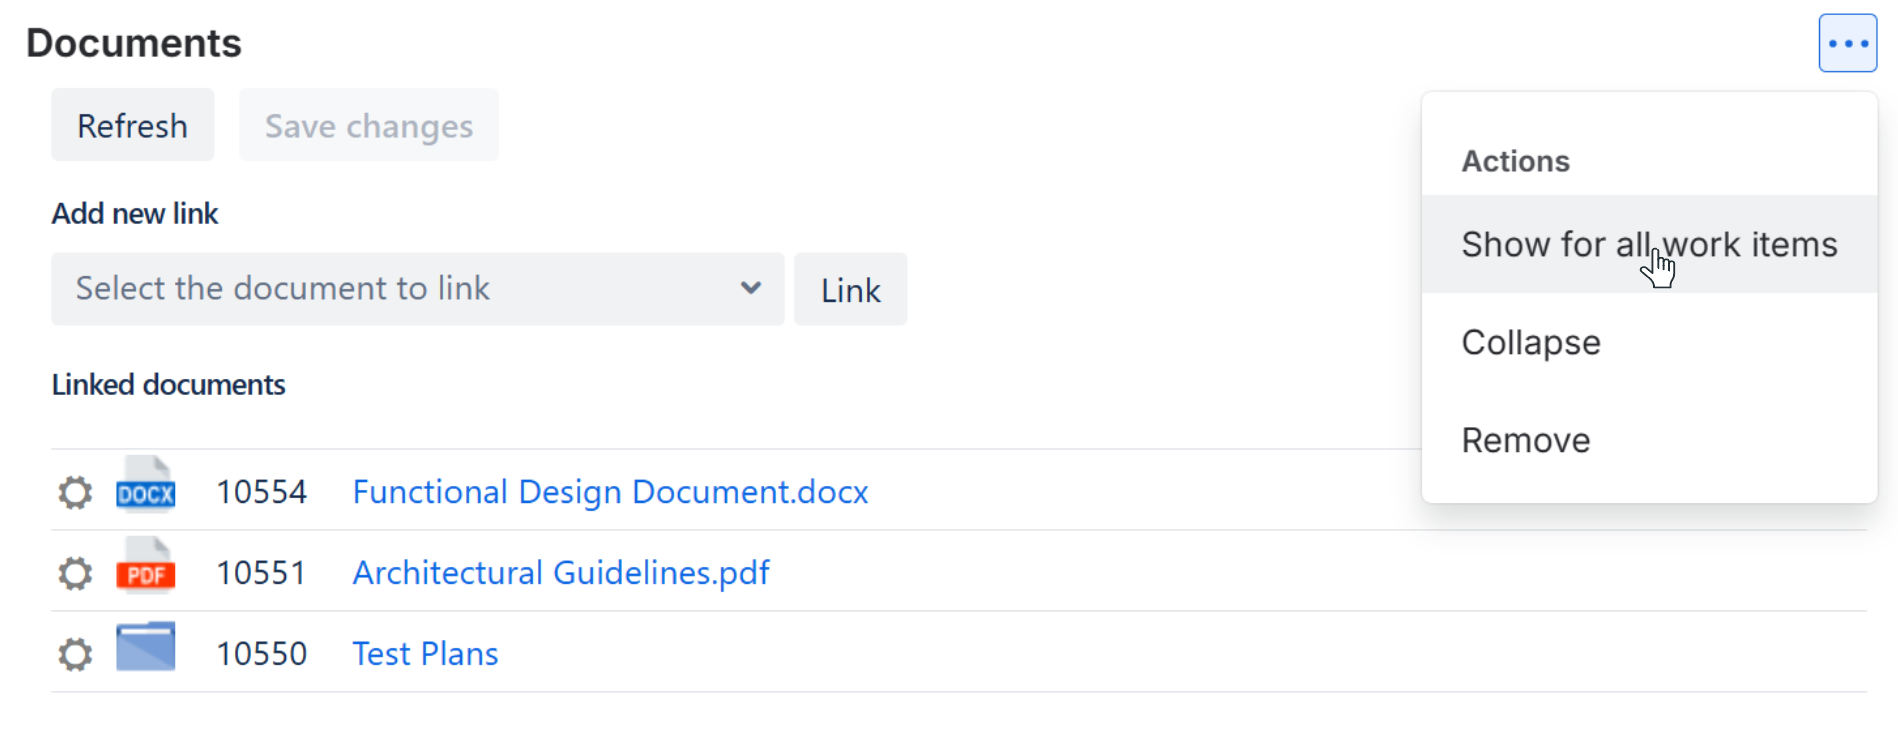
Task: Click the DOCX file type icon
Action: pyautogui.click(x=146, y=487)
